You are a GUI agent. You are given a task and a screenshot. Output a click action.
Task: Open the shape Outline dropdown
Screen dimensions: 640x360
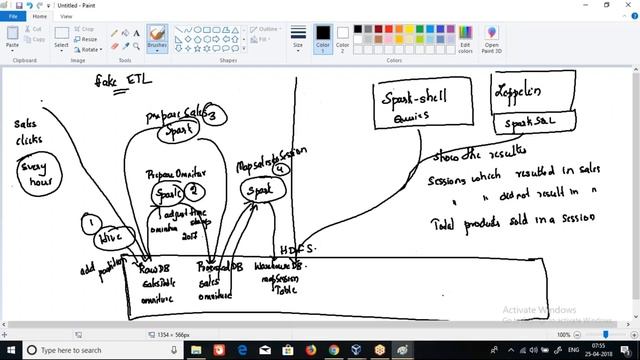(x=266, y=29)
